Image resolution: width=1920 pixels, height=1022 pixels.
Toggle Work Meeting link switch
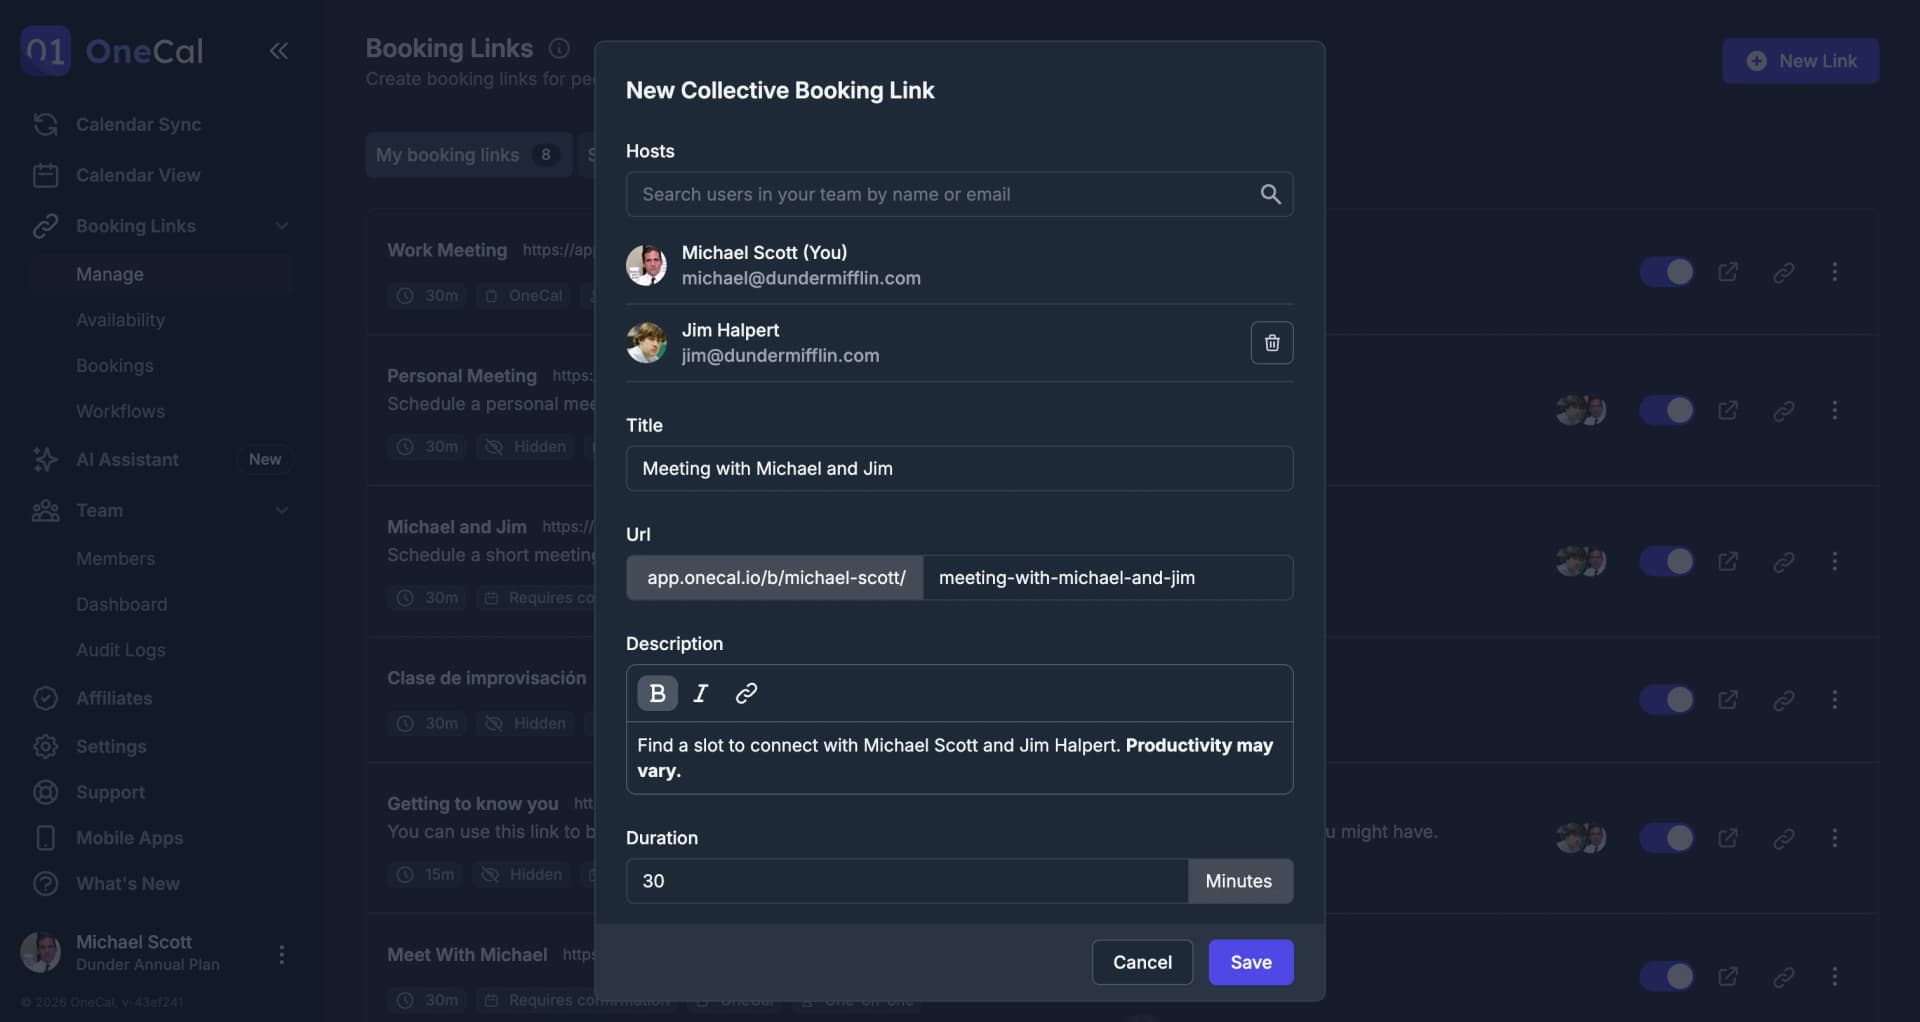(1667, 272)
